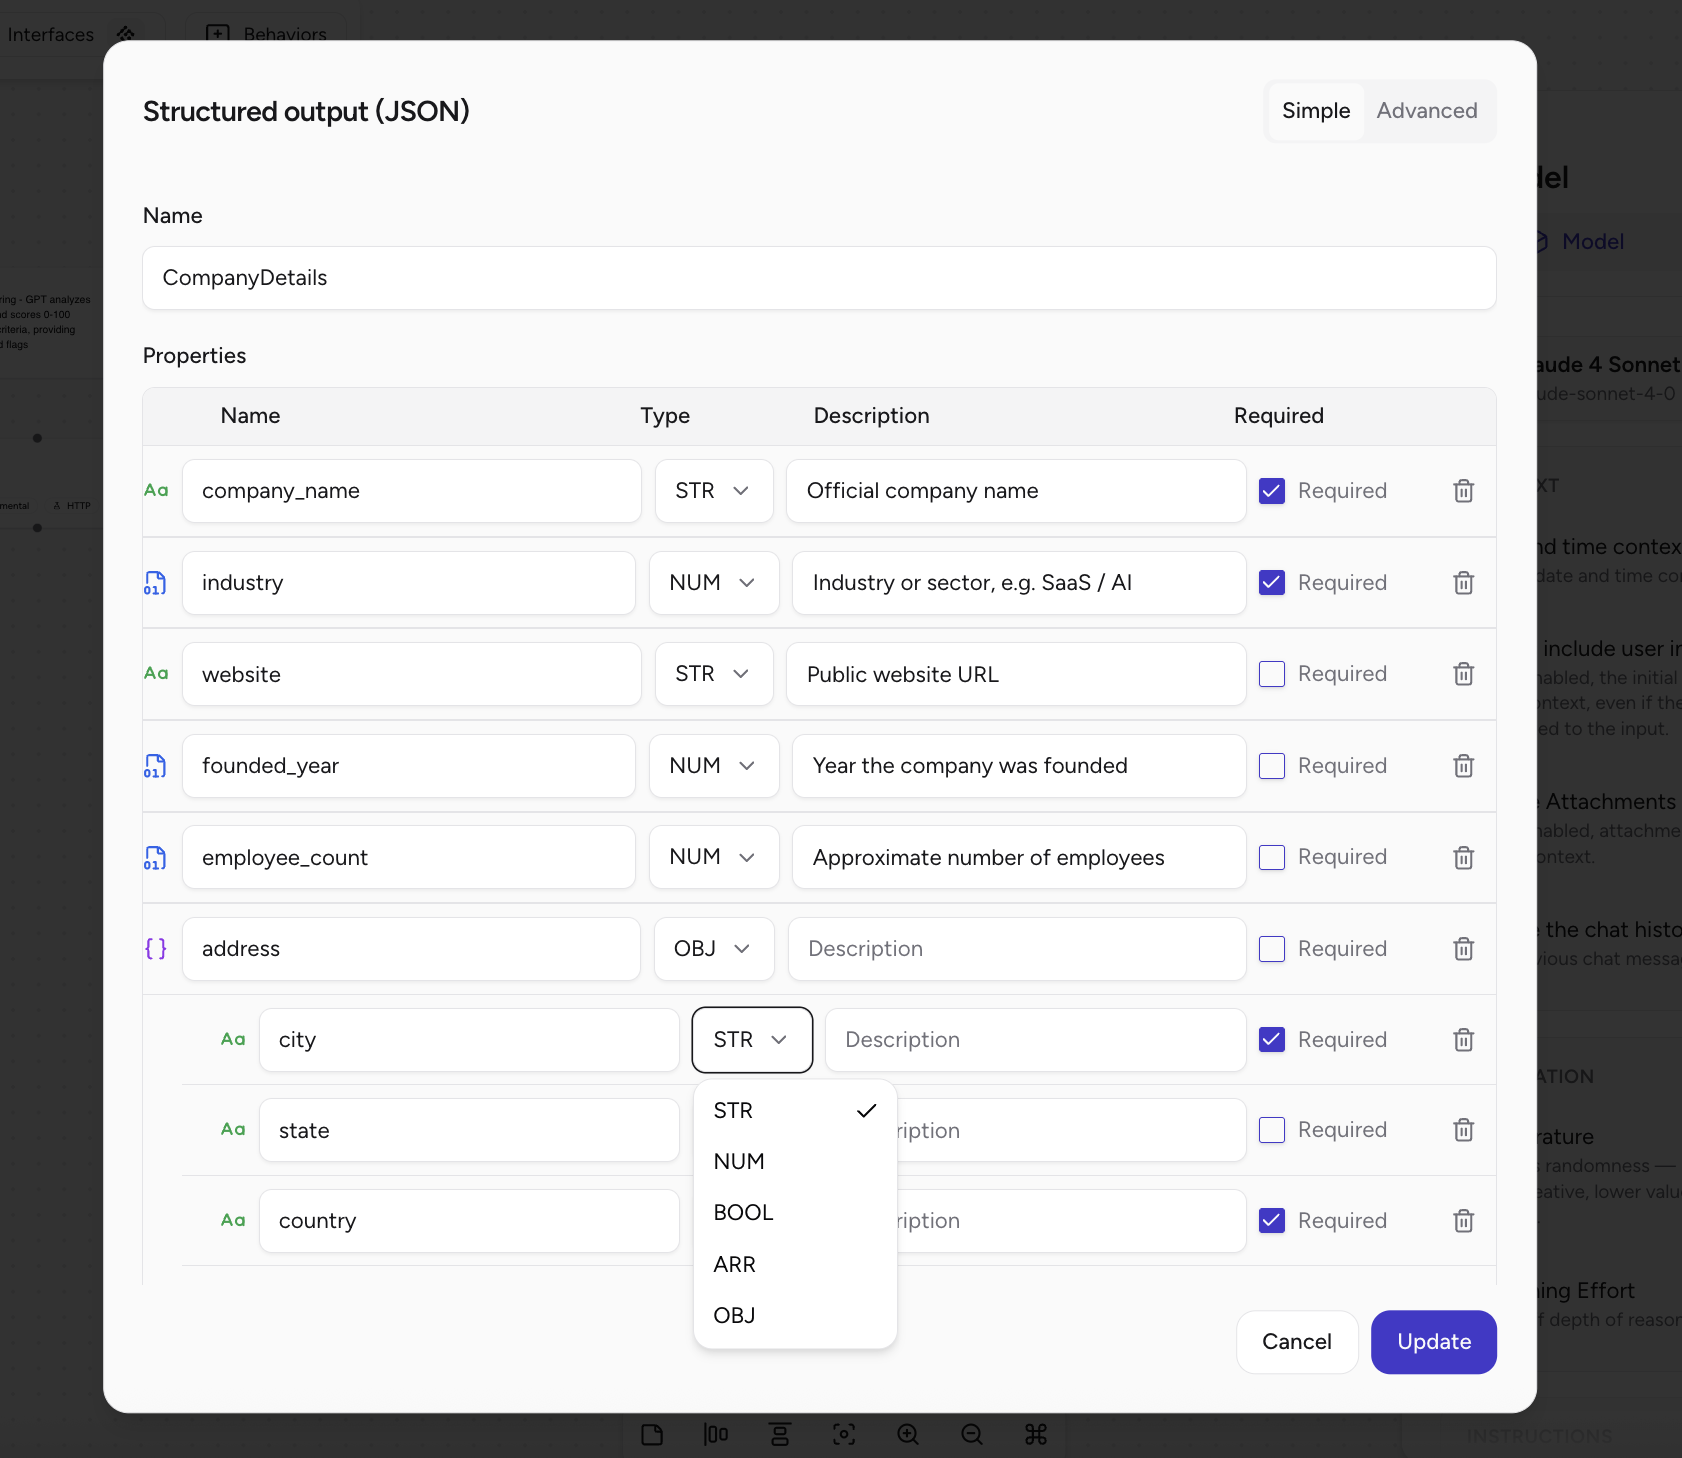Remove the website property with trash icon

point(1463,674)
